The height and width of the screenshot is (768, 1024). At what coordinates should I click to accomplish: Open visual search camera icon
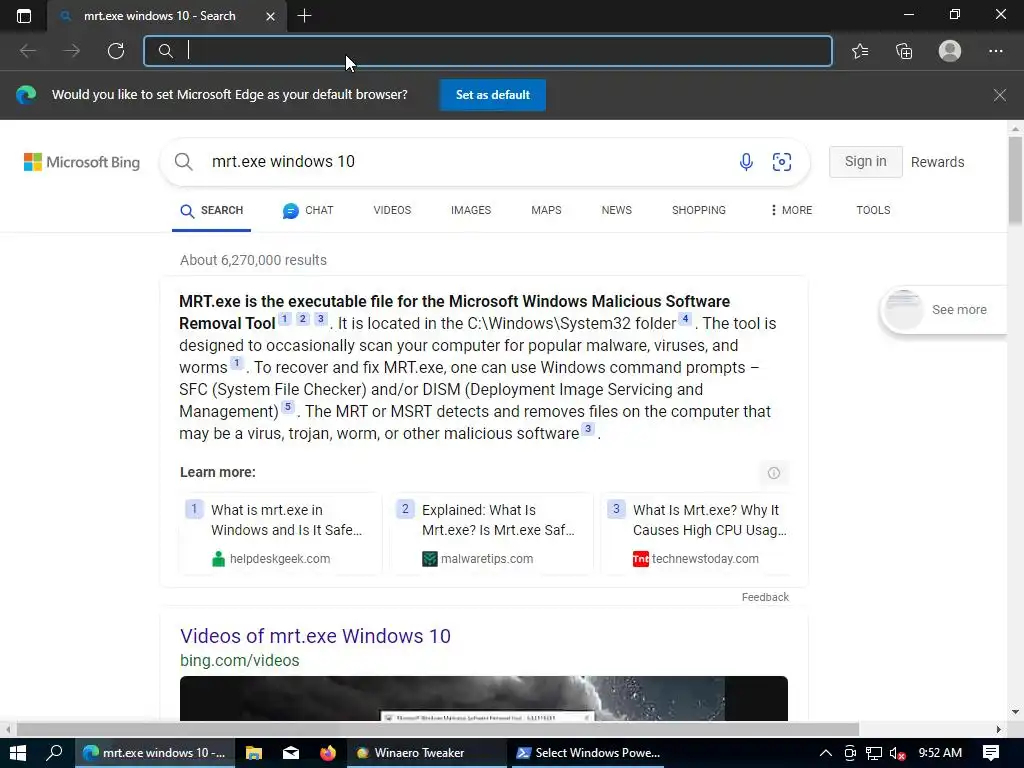[x=782, y=162]
